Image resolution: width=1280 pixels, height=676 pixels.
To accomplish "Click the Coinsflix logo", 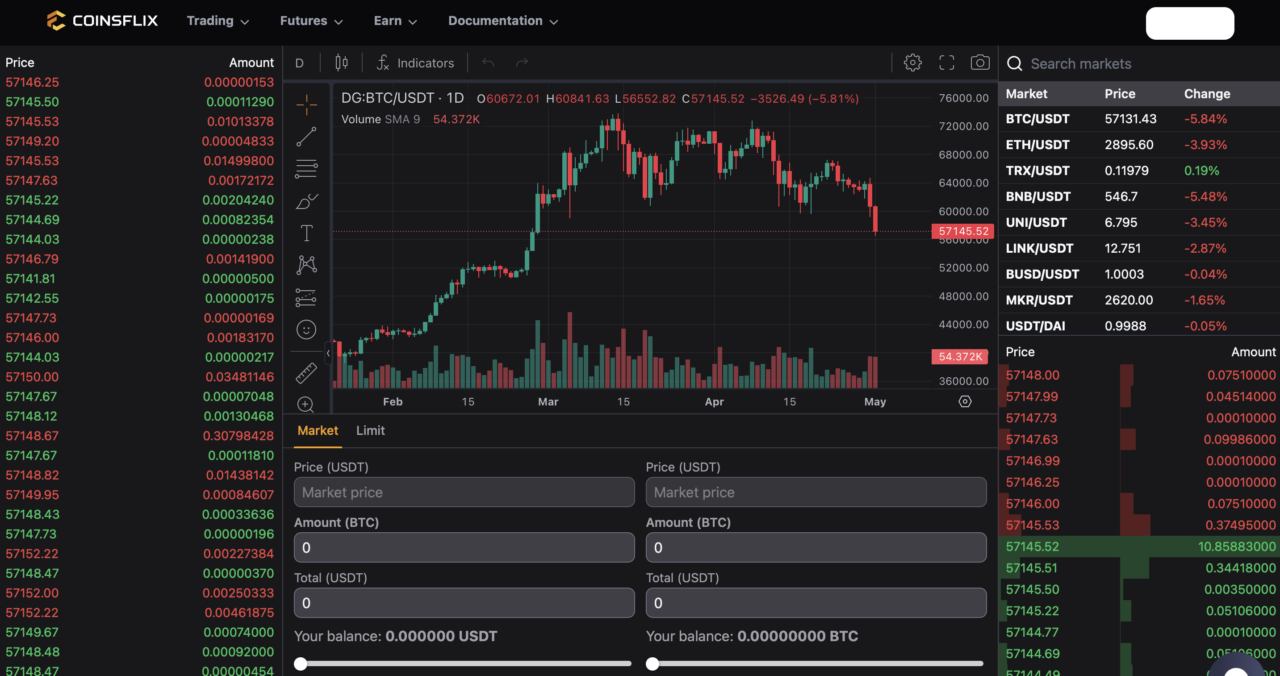I will (102, 20).
